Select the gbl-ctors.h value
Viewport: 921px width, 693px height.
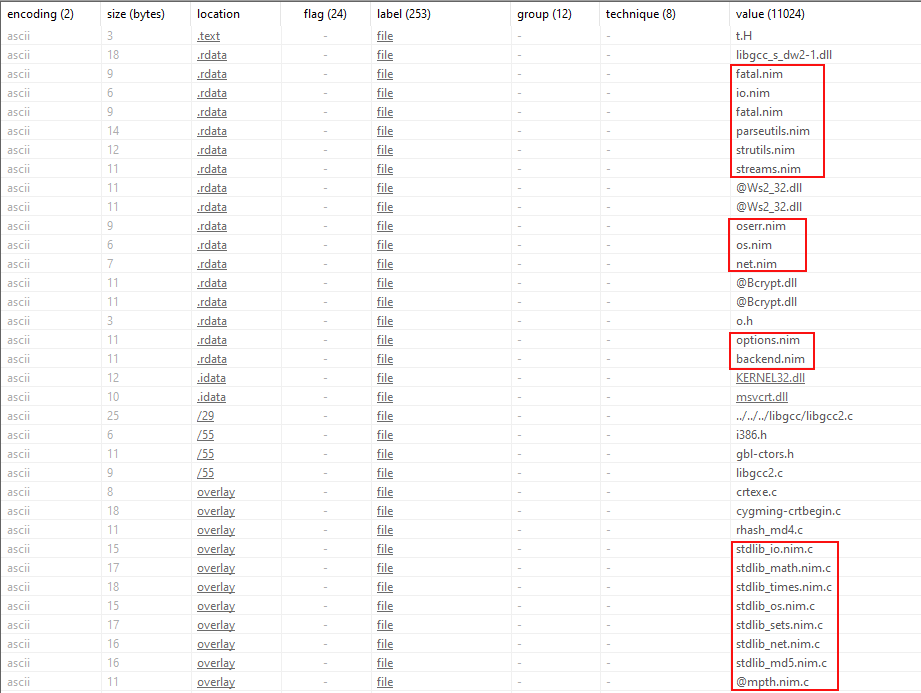pos(765,454)
